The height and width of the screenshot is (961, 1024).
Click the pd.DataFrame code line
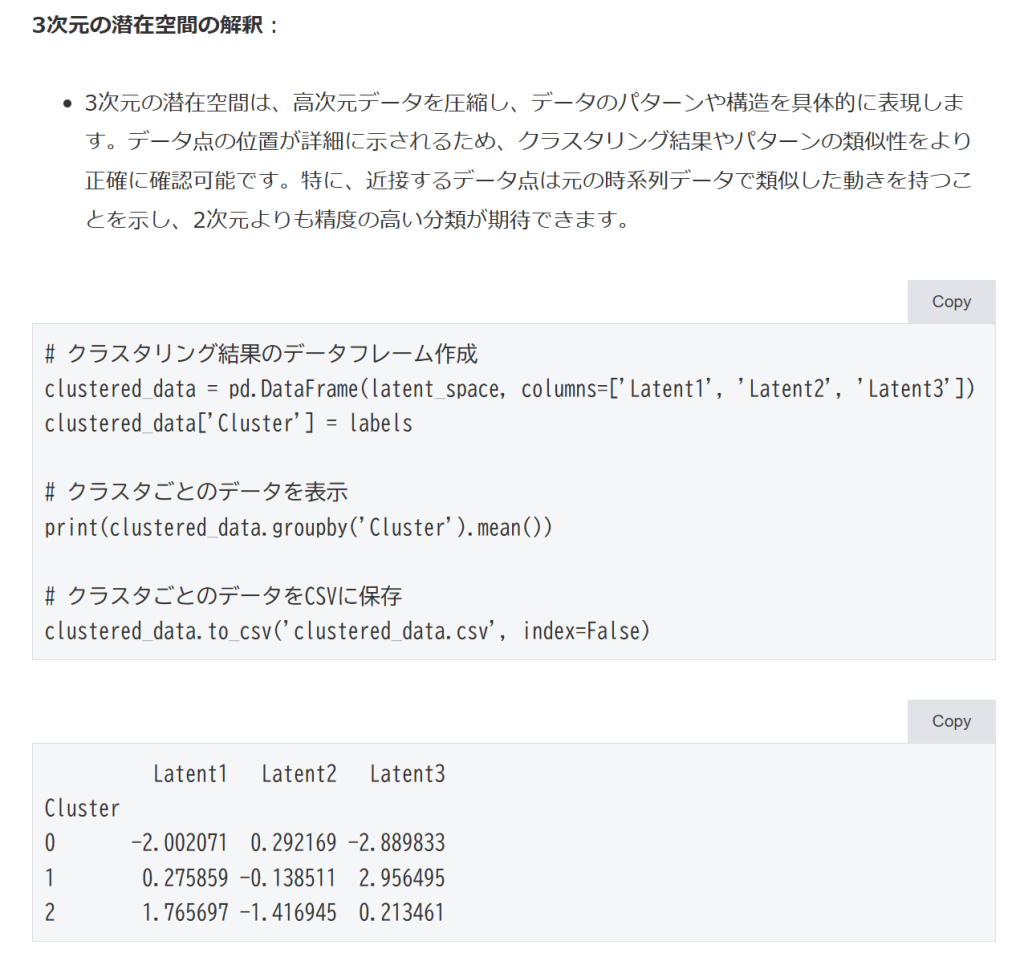coord(509,389)
